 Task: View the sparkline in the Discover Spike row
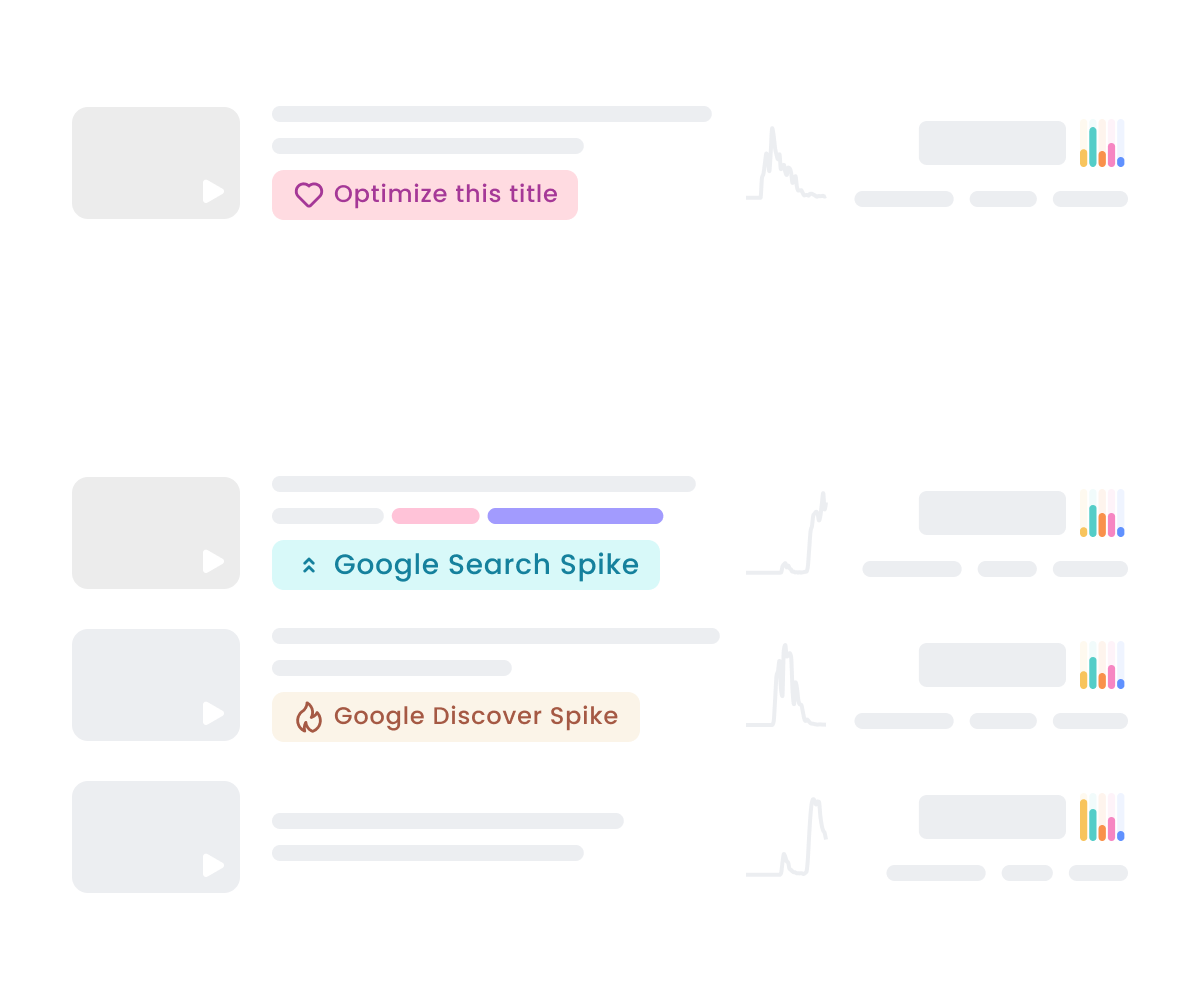(788, 687)
